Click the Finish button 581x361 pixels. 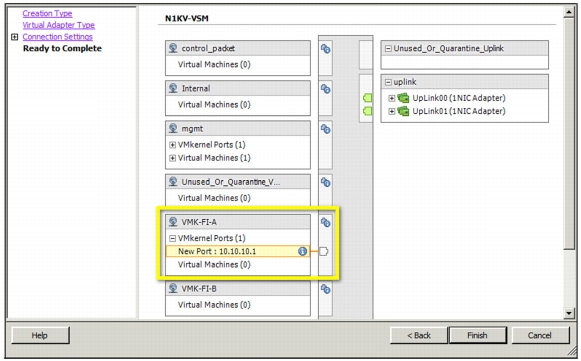pyautogui.click(x=477, y=335)
